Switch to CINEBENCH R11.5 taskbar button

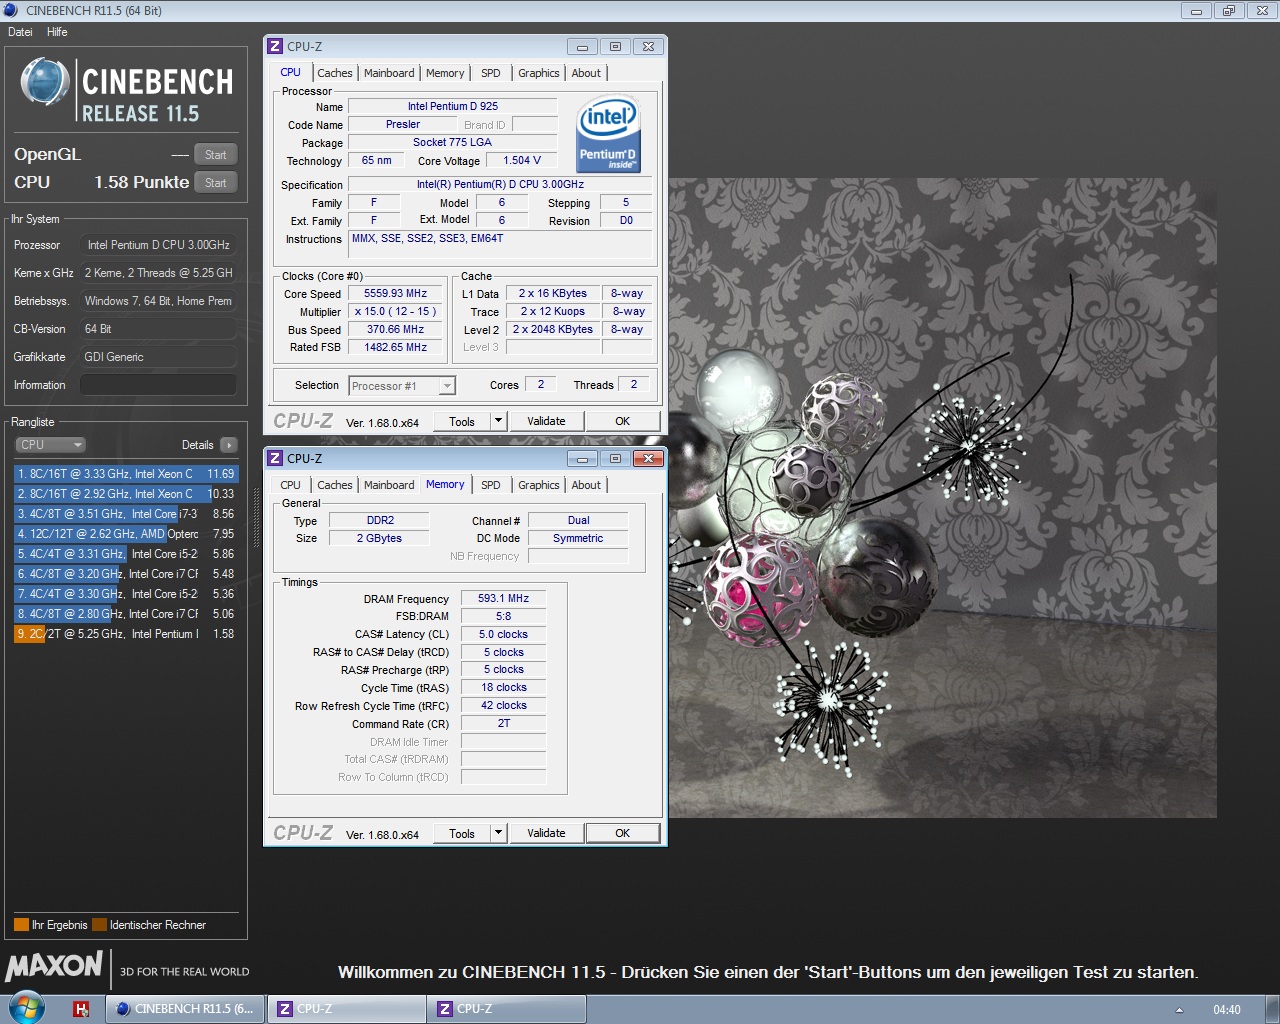(185, 1009)
